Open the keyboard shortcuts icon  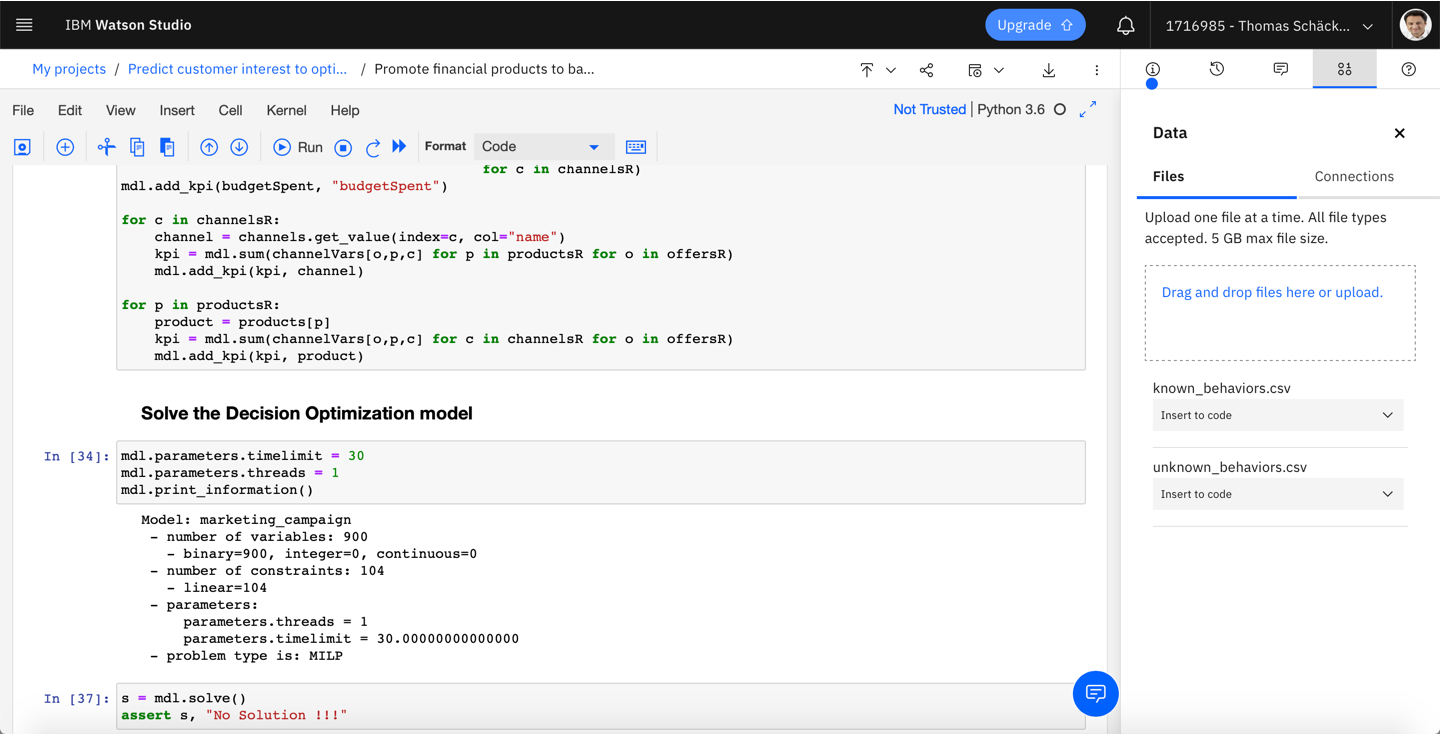pos(636,146)
